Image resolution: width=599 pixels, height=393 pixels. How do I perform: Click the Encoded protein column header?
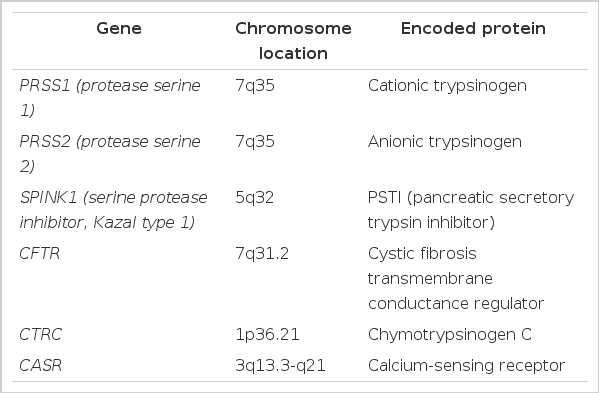(x=473, y=29)
